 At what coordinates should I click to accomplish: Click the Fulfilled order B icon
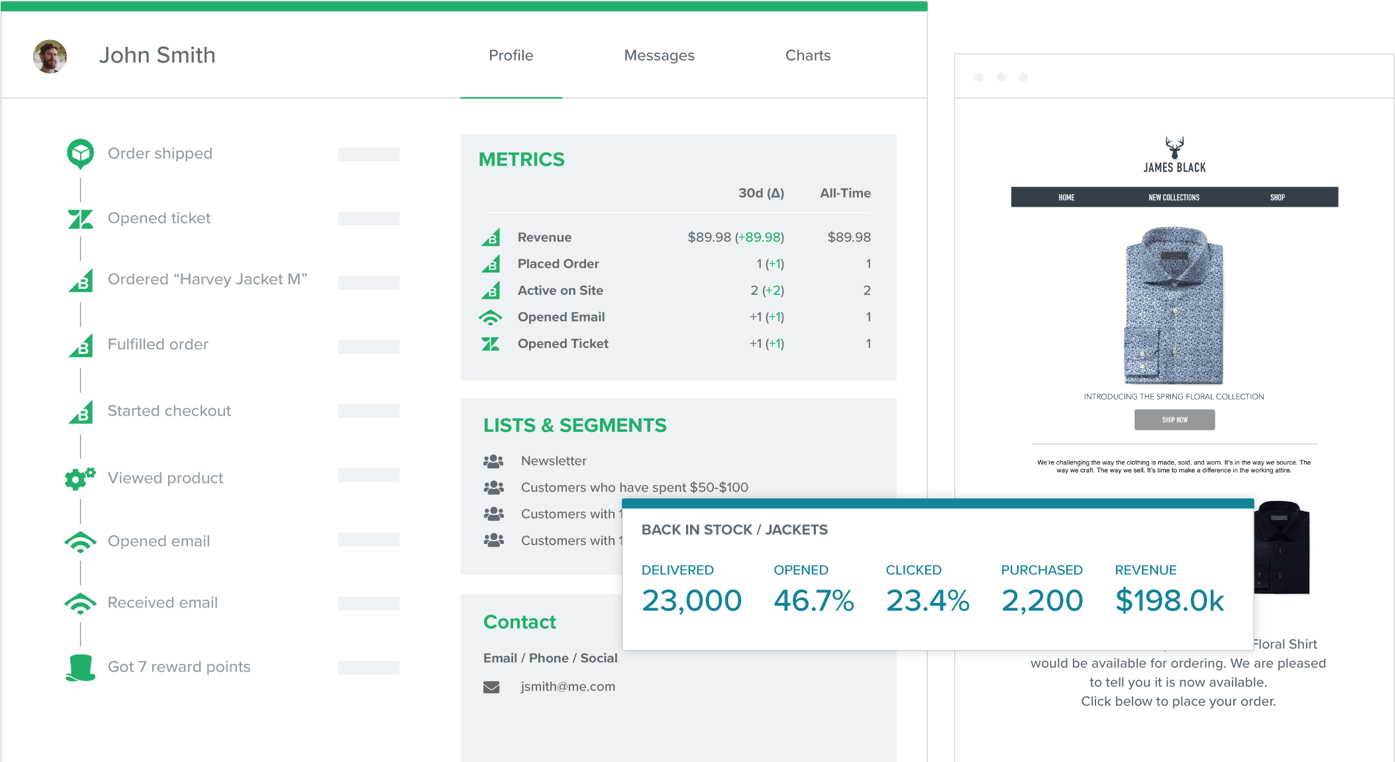click(x=80, y=344)
